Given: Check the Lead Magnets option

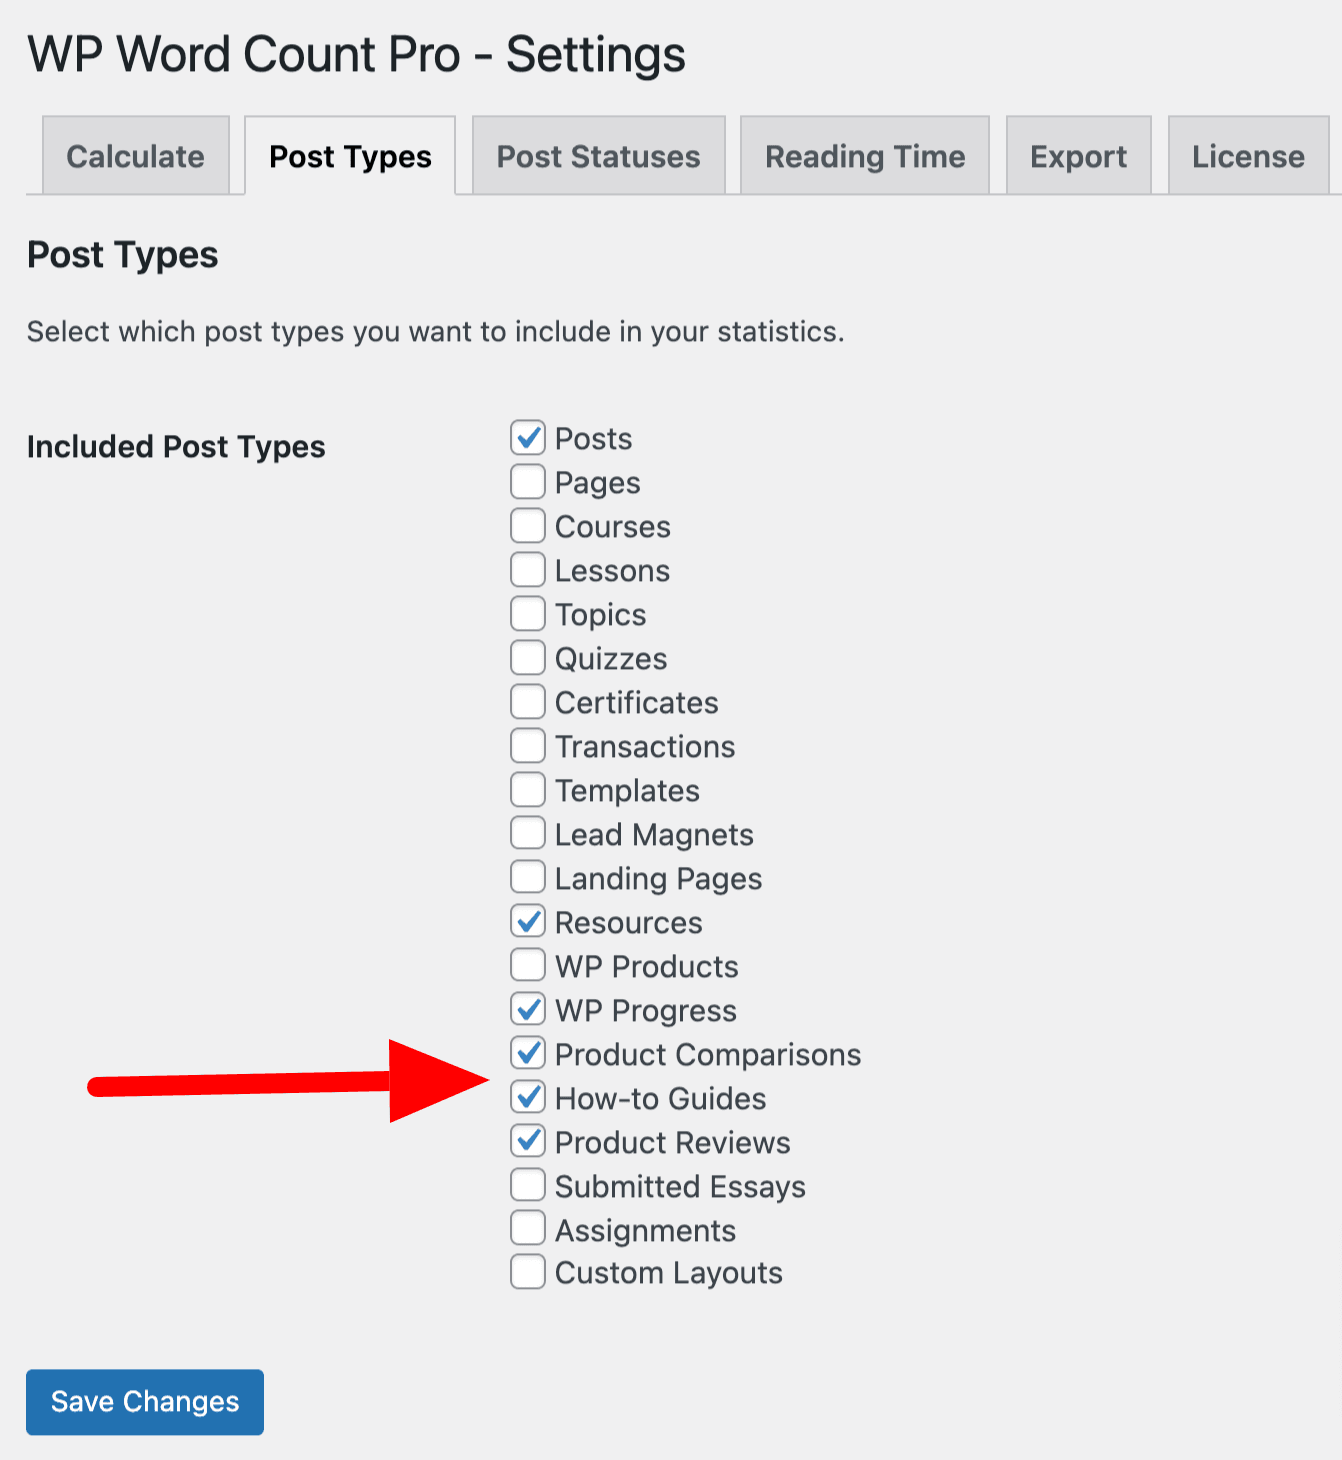Looking at the screenshot, I should click(528, 834).
